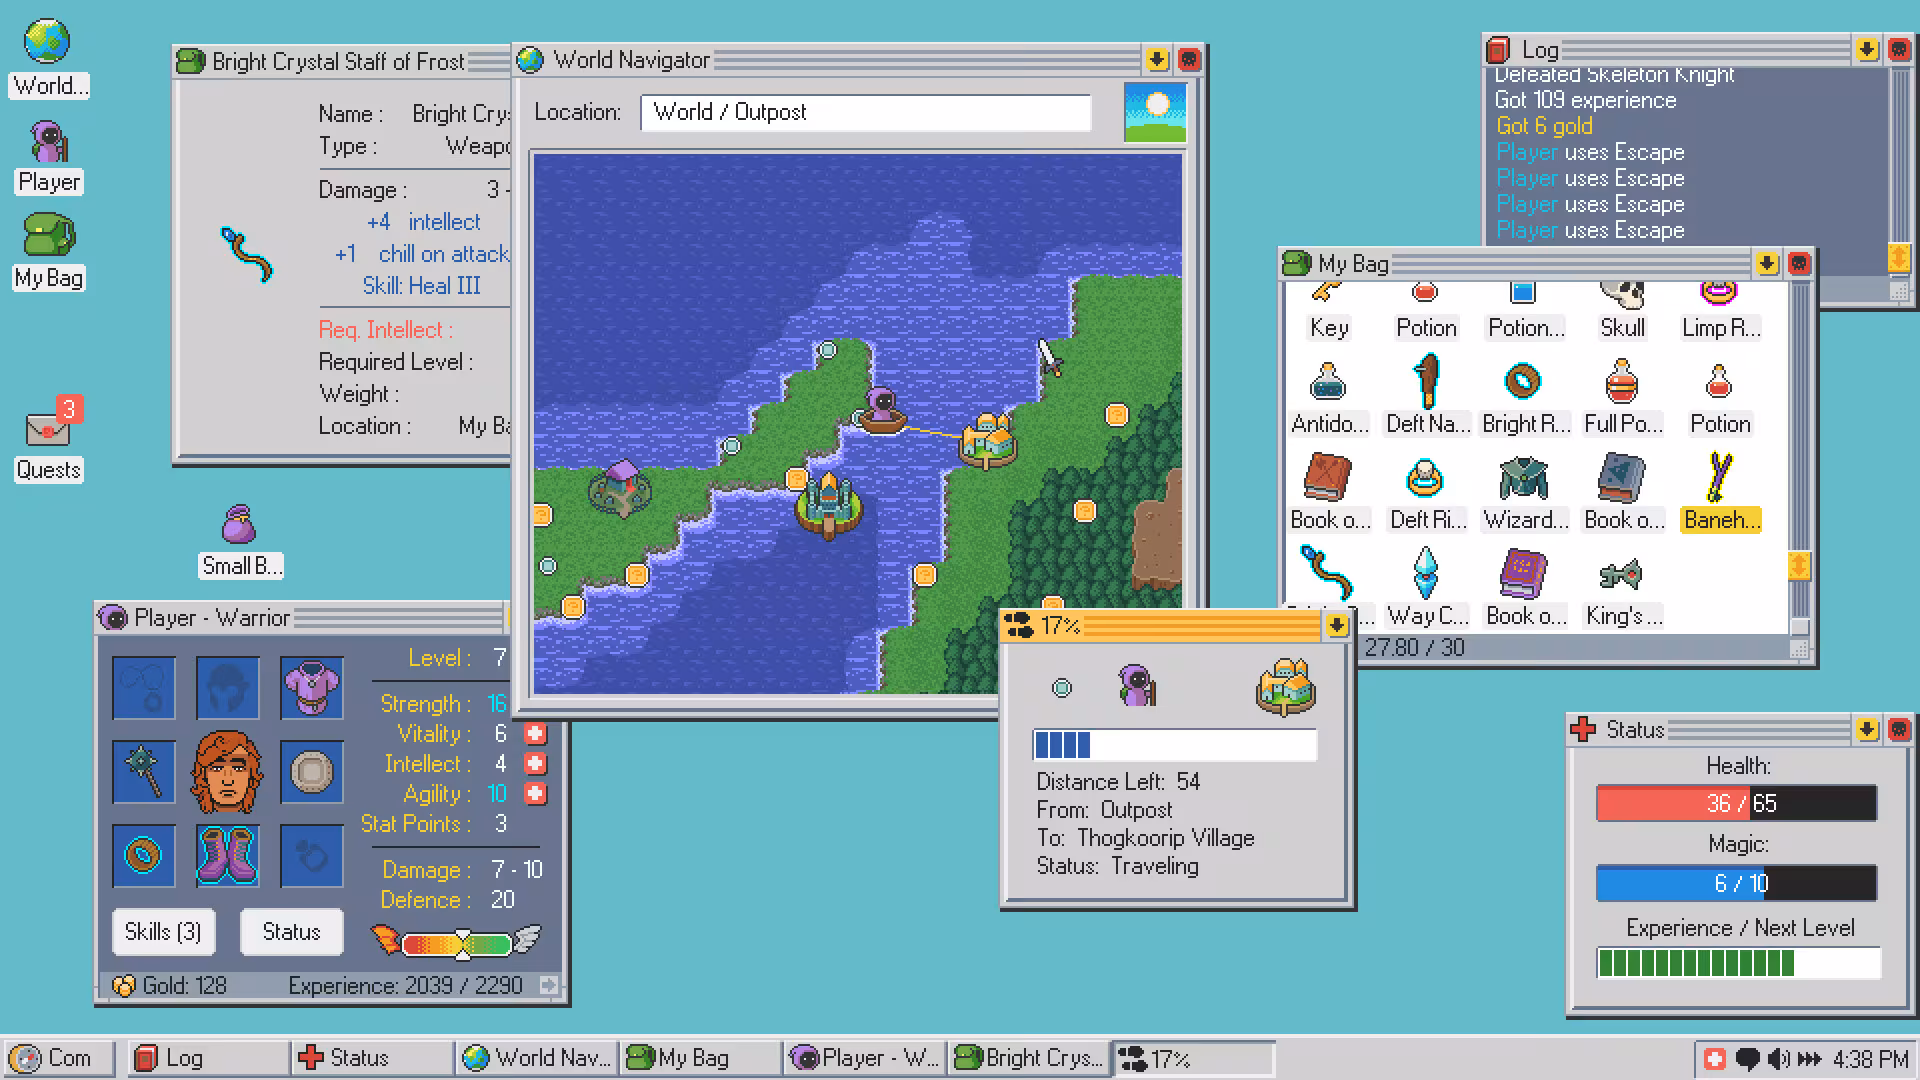Click the My Bag scrollbar handle
Image resolution: width=1920 pixels, height=1080 pixels.
(x=1799, y=566)
